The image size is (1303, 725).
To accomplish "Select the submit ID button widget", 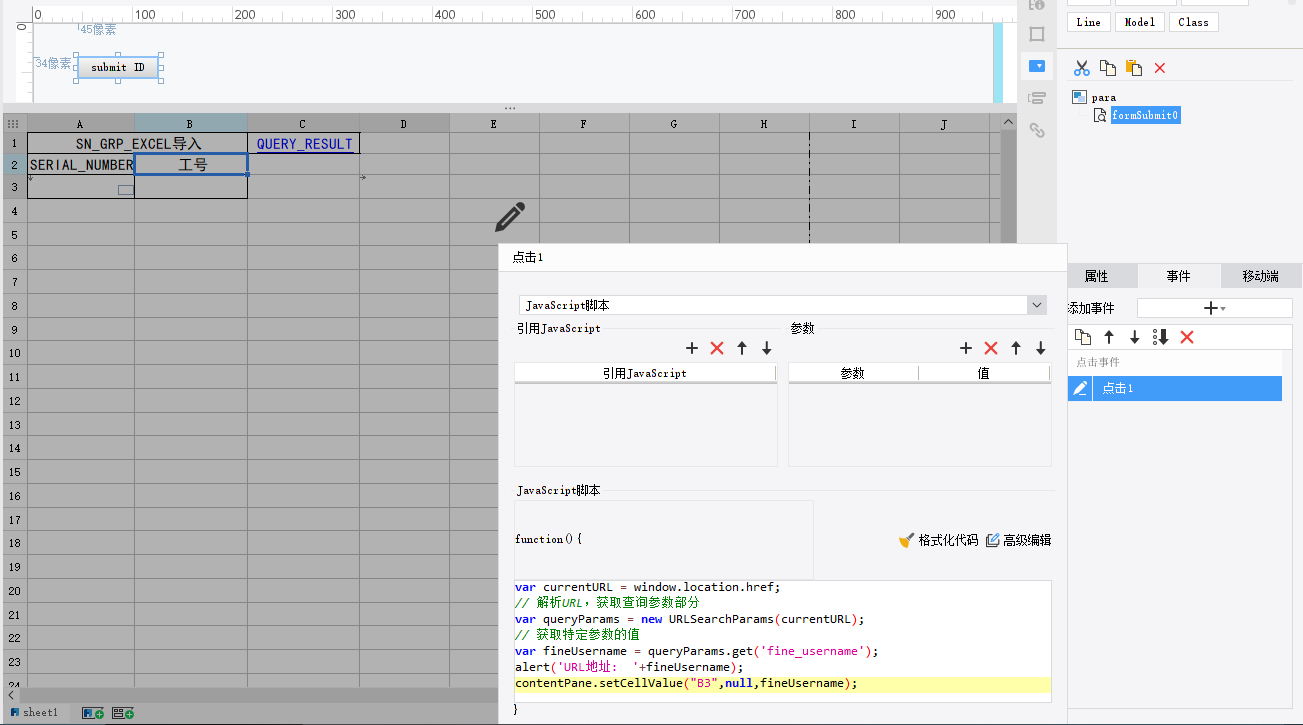I will pos(118,68).
